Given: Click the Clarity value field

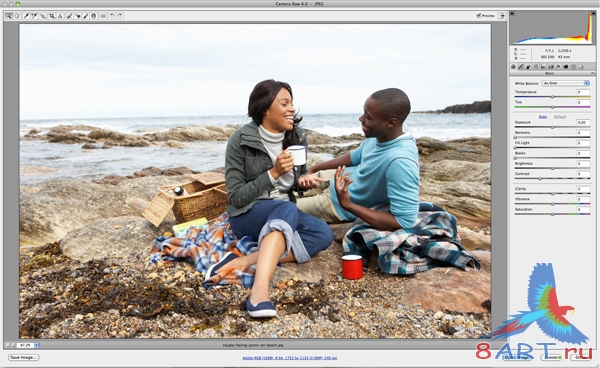Looking at the screenshot, I should coord(583,189).
